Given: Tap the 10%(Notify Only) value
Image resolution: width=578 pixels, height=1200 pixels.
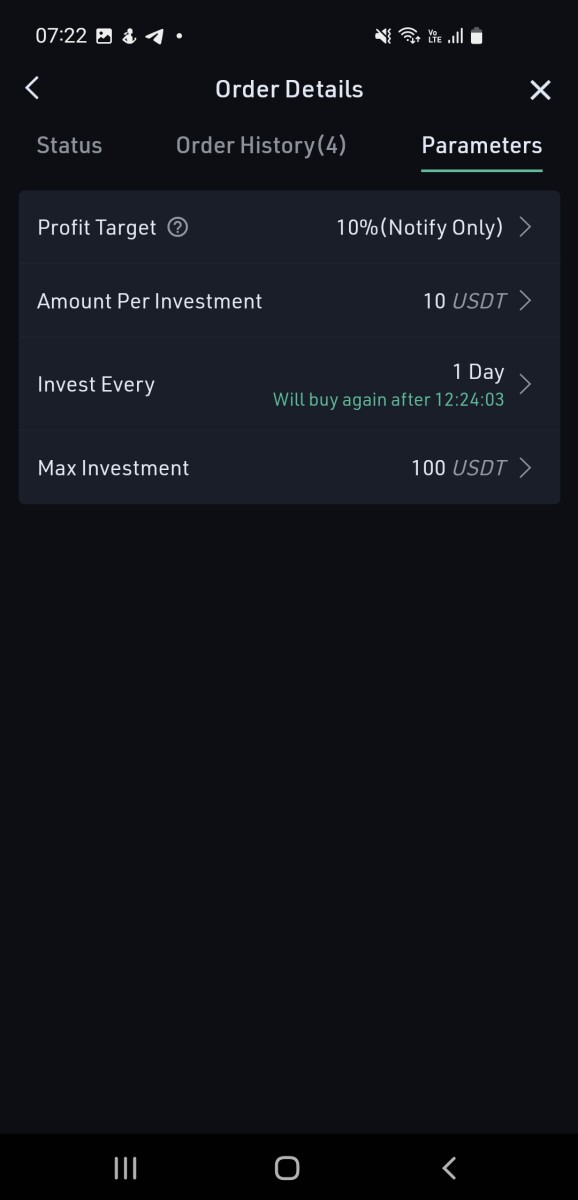Looking at the screenshot, I should pos(420,227).
